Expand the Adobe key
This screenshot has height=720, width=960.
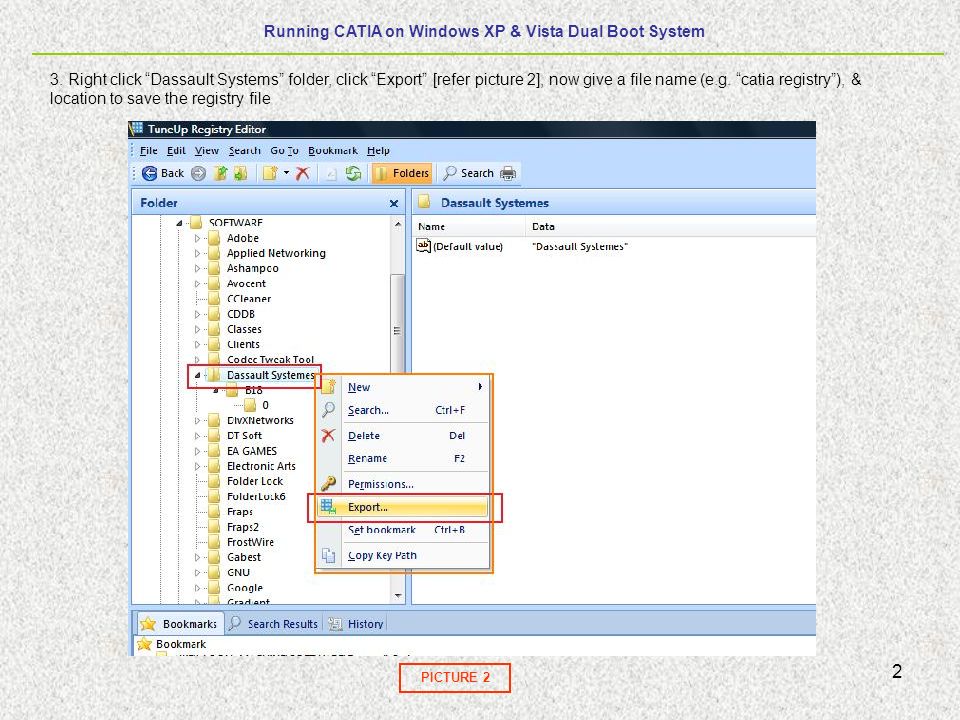click(x=197, y=238)
